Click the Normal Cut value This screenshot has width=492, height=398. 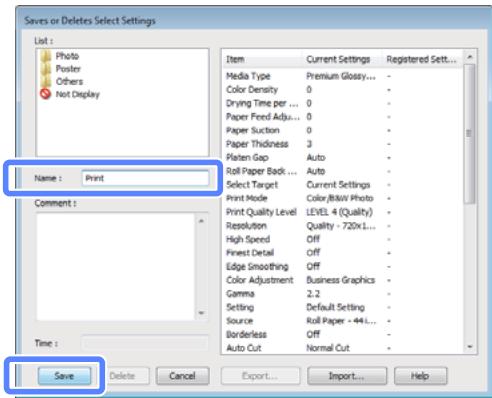tap(328, 348)
